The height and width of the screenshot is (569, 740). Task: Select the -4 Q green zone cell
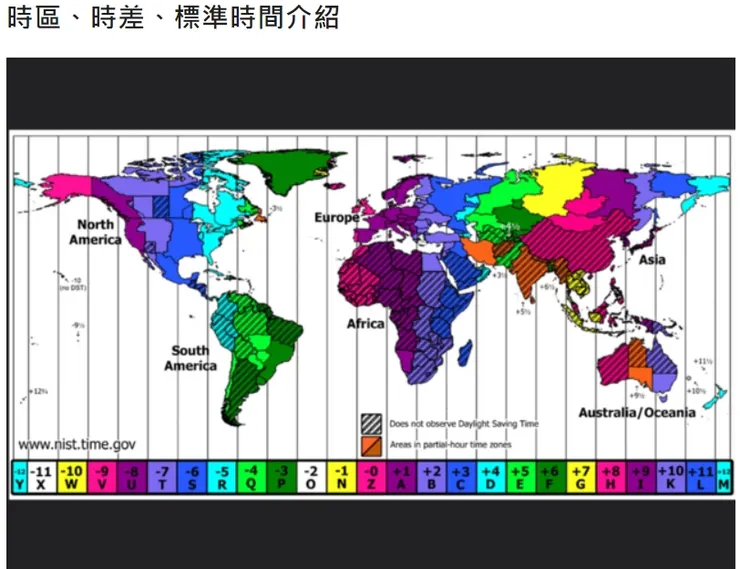(x=252, y=477)
